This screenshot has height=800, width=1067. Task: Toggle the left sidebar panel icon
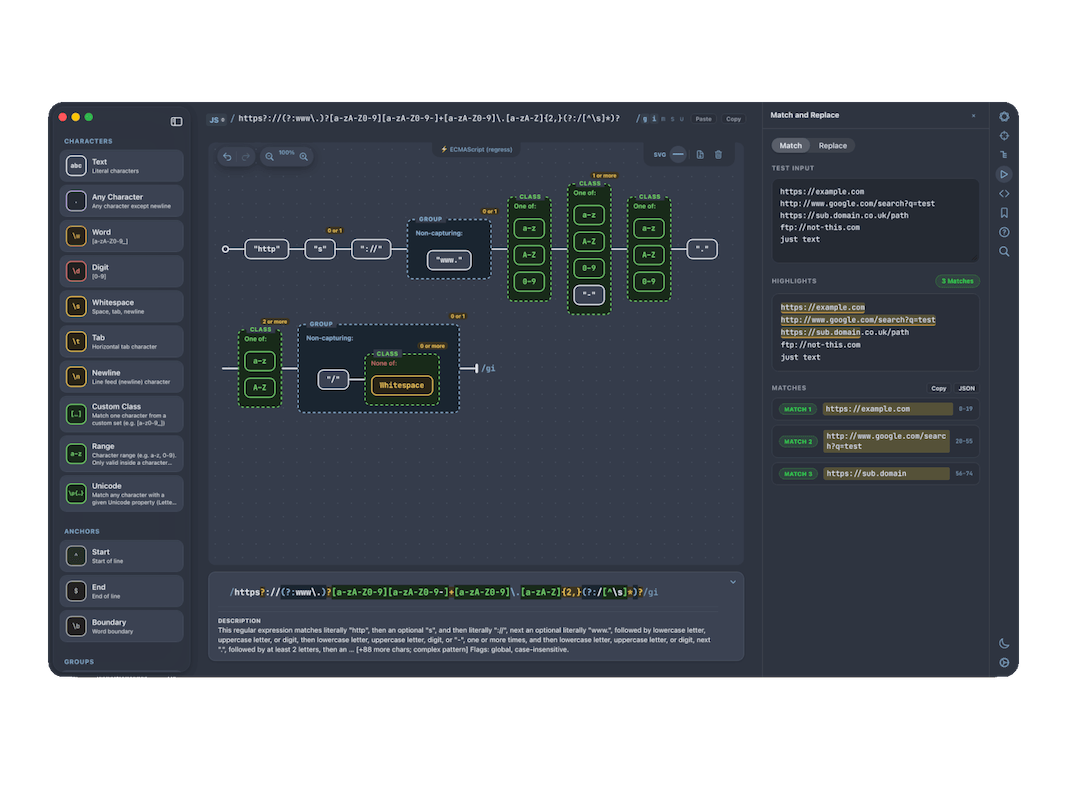[x=176, y=121]
